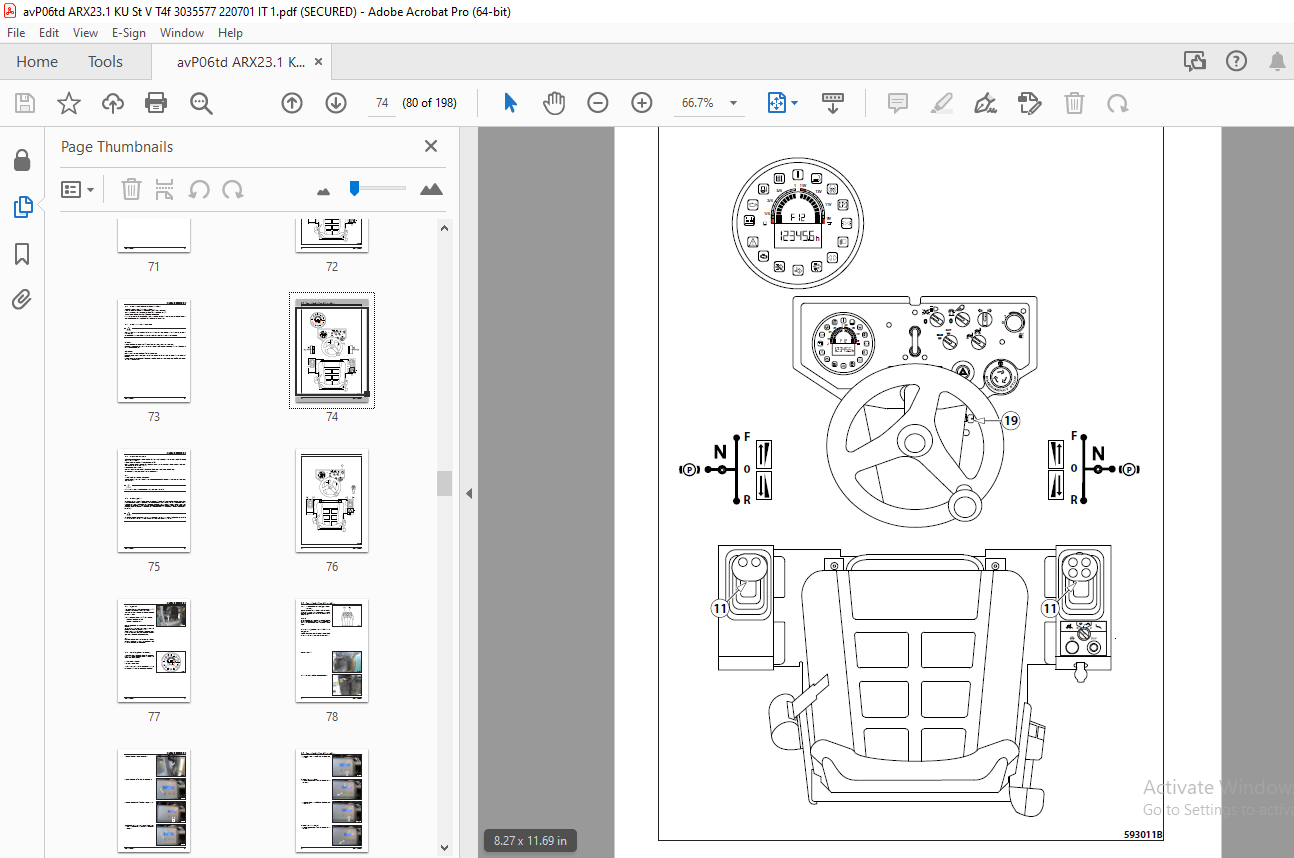
Task: Open the Window menu
Action: point(182,32)
